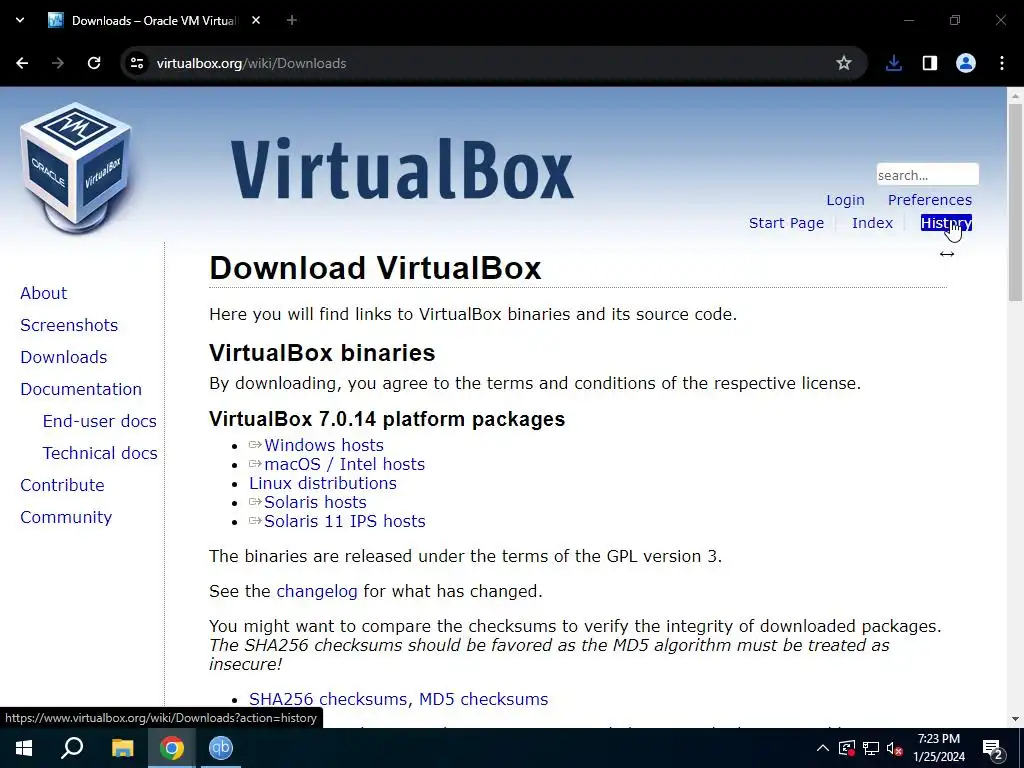The height and width of the screenshot is (768, 1024).
Task: Open Chrome downloads icon
Action: coord(893,63)
